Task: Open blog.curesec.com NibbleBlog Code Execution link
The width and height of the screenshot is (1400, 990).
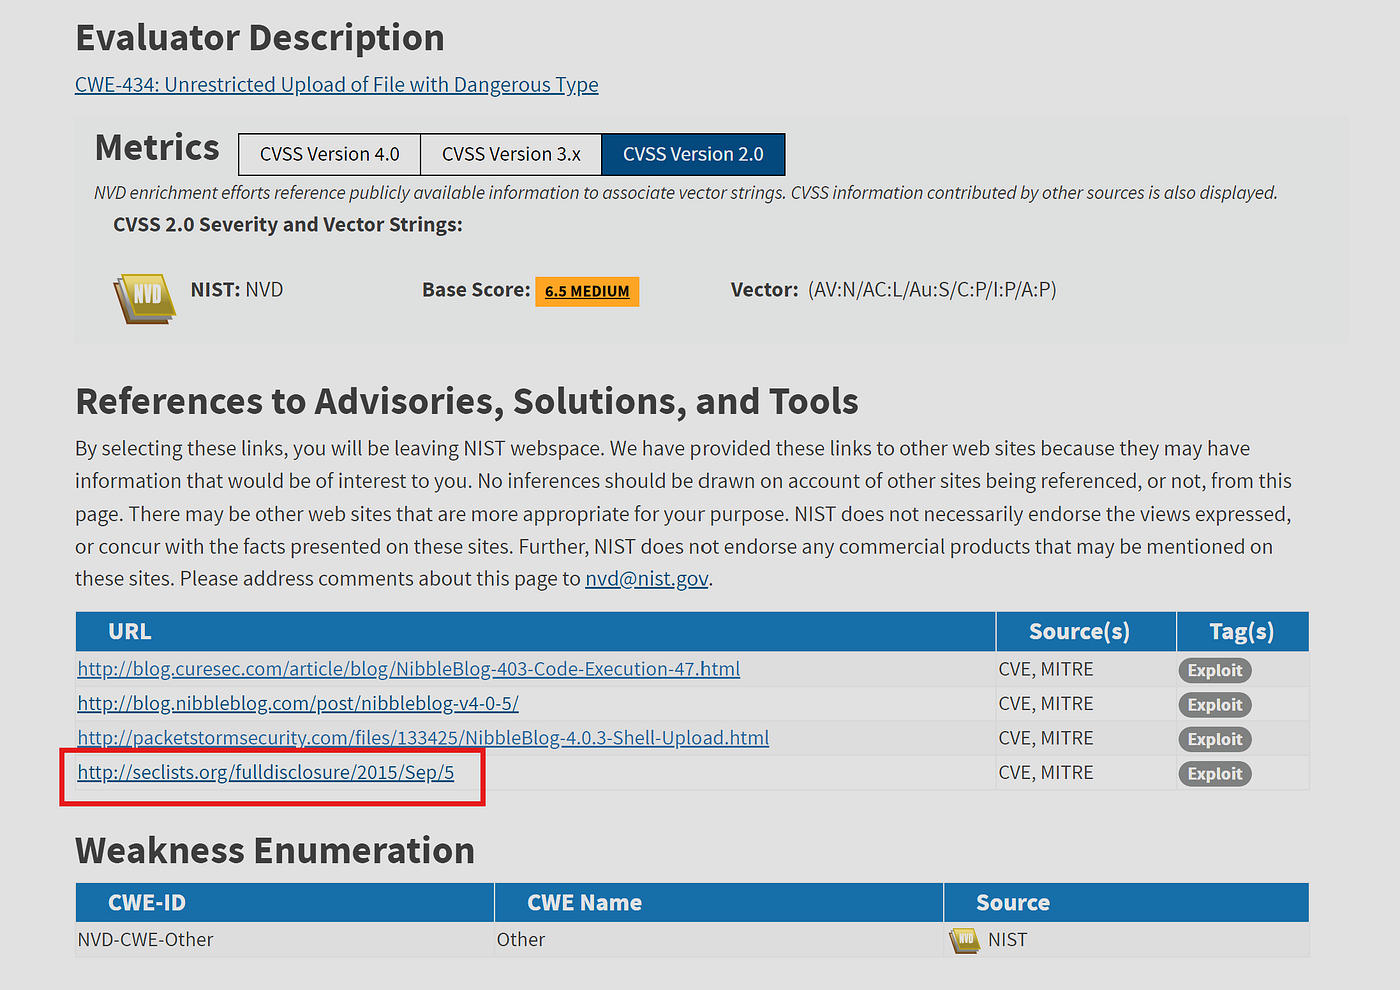Action: [x=409, y=669]
